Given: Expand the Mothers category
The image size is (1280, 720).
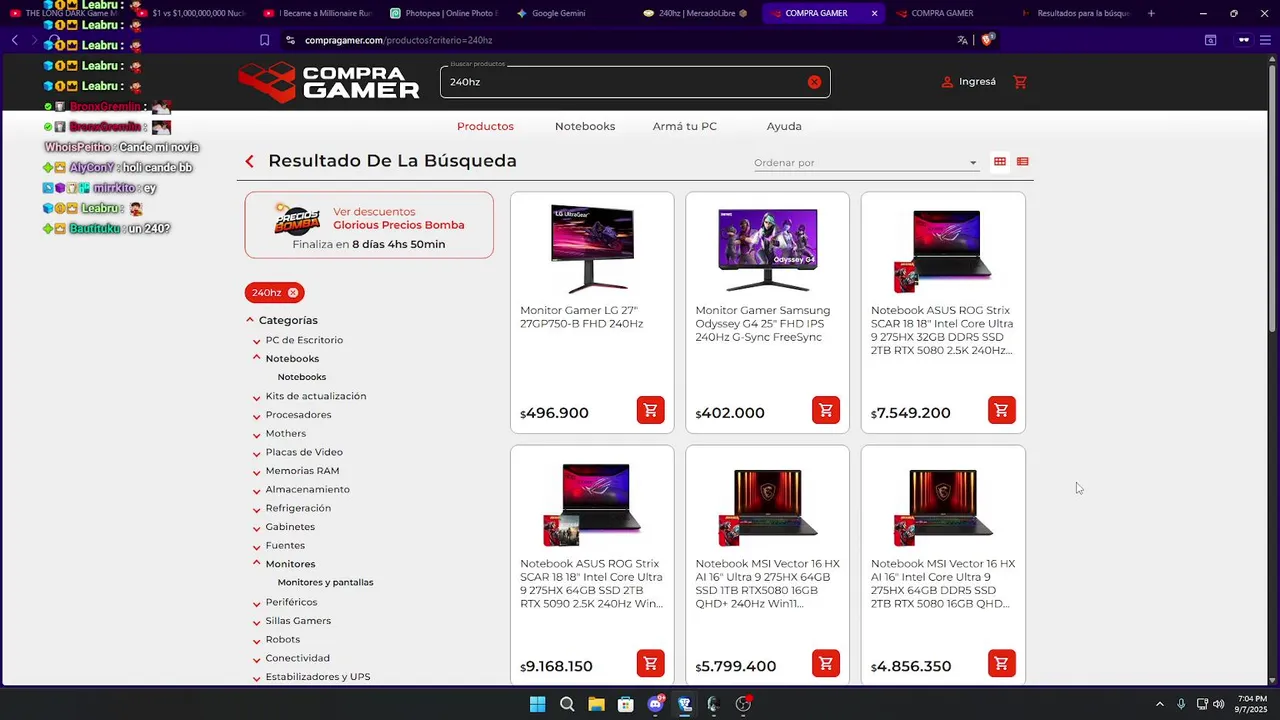Looking at the screenshot, I should [x=257, y=434].
